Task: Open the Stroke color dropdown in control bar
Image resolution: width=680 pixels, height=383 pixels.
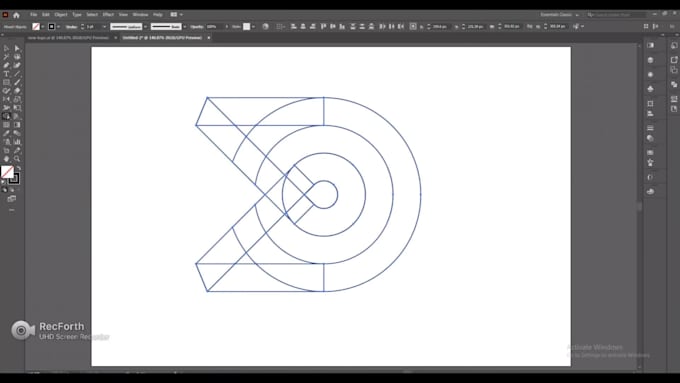Action: click(58, 27)
